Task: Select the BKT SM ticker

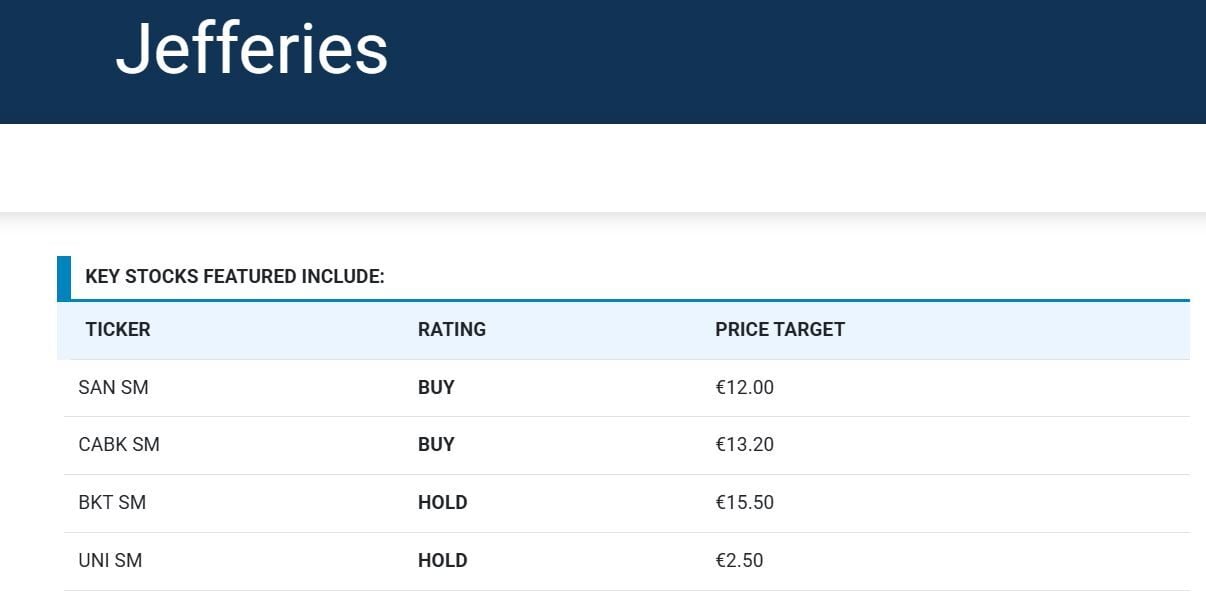Action: coord(112,503)
